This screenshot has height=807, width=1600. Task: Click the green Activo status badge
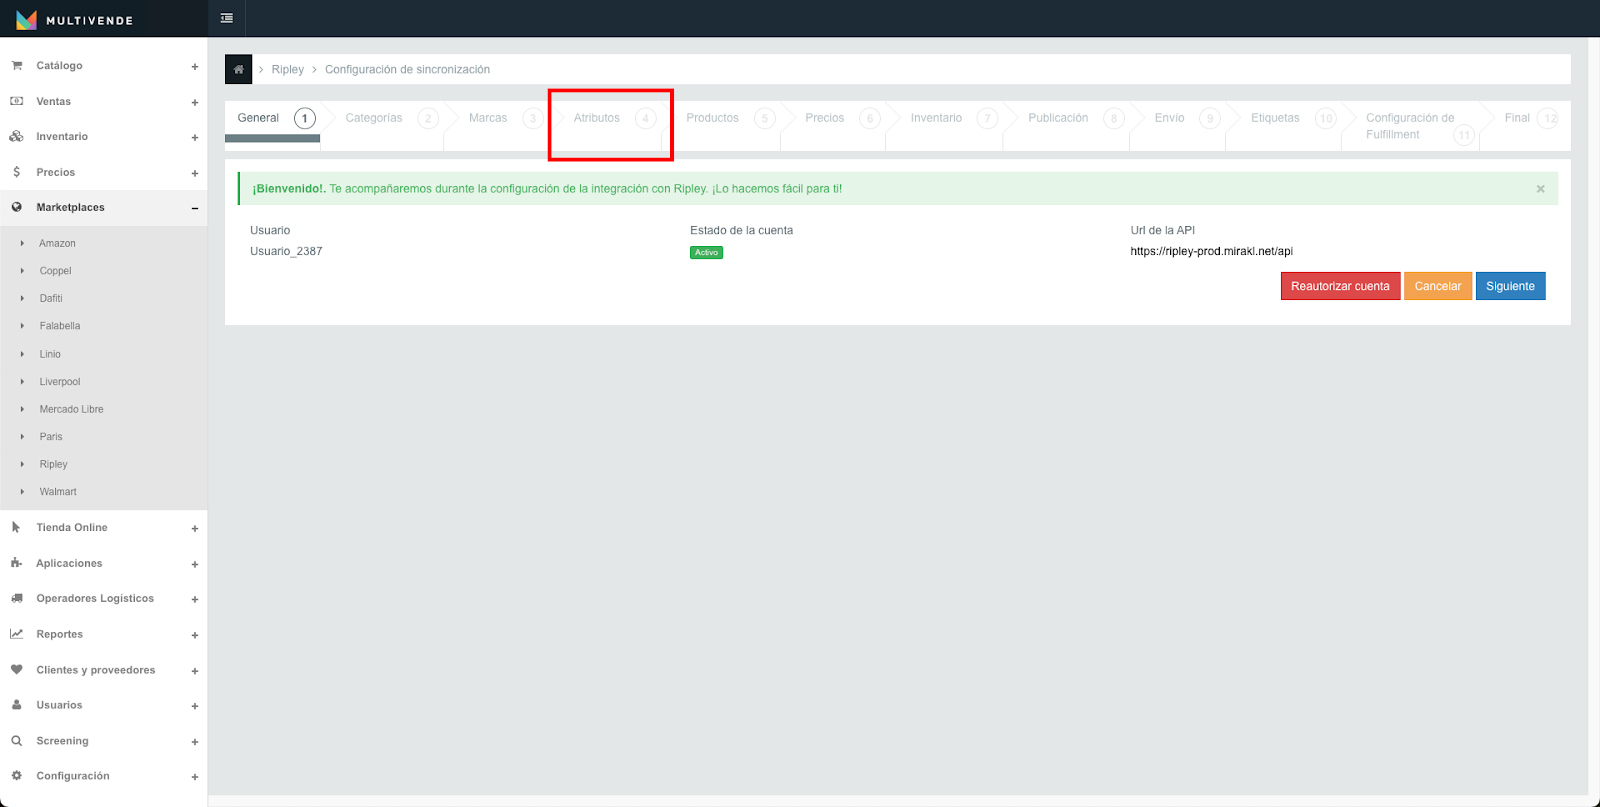pyautogui.click(x=706, y=252)
